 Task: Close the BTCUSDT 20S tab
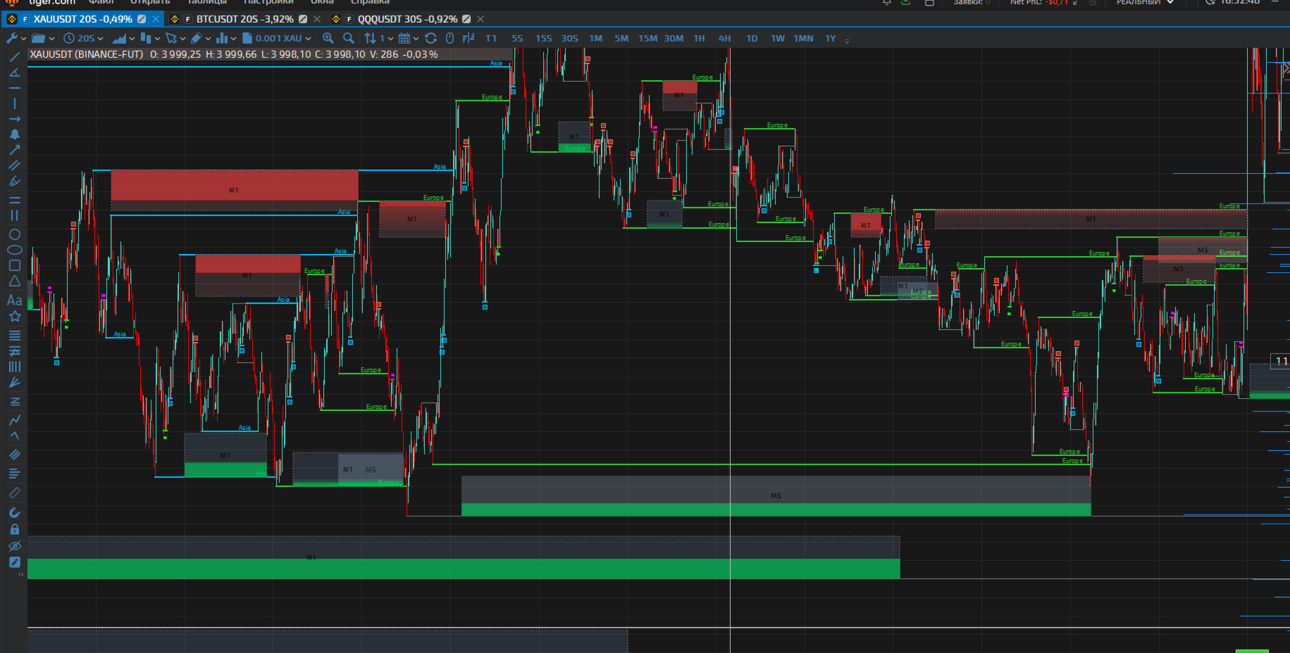(x=317, y=19)
